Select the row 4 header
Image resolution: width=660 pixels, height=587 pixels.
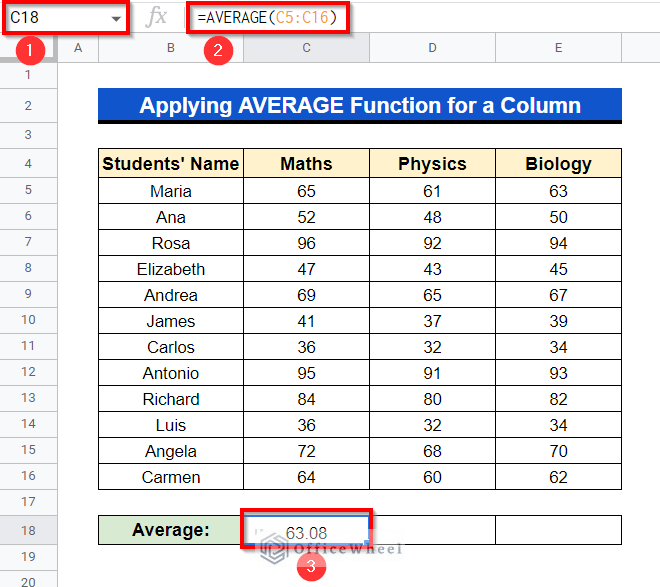28,163
